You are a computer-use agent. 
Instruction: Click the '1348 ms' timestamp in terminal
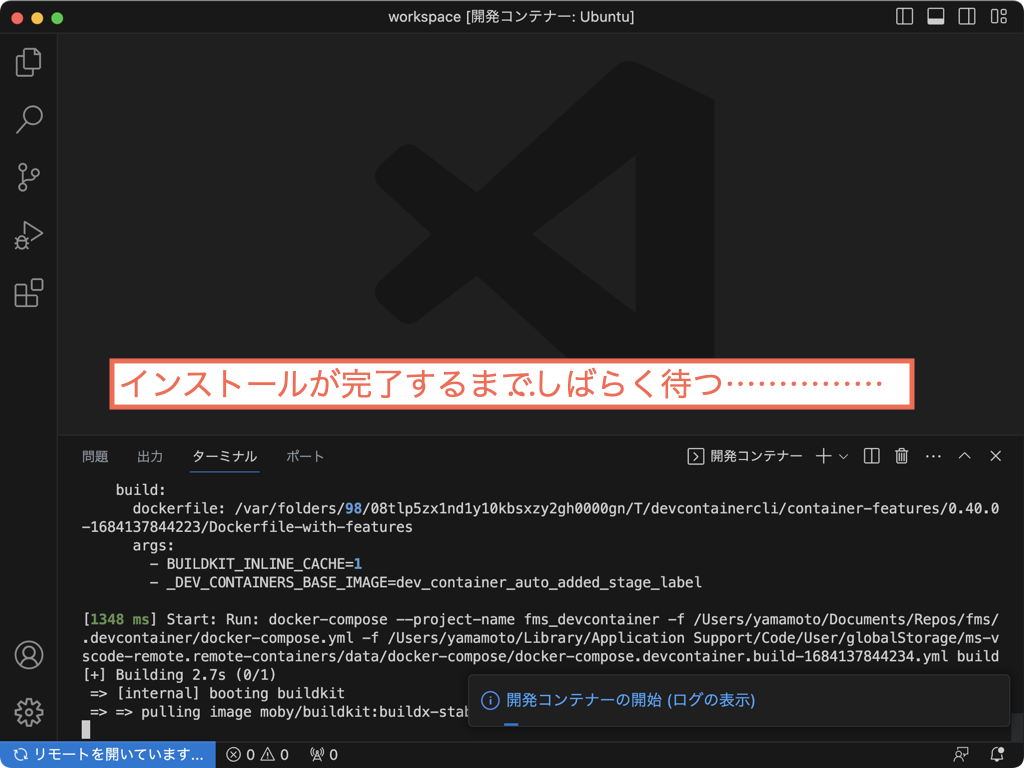(120, 619)
